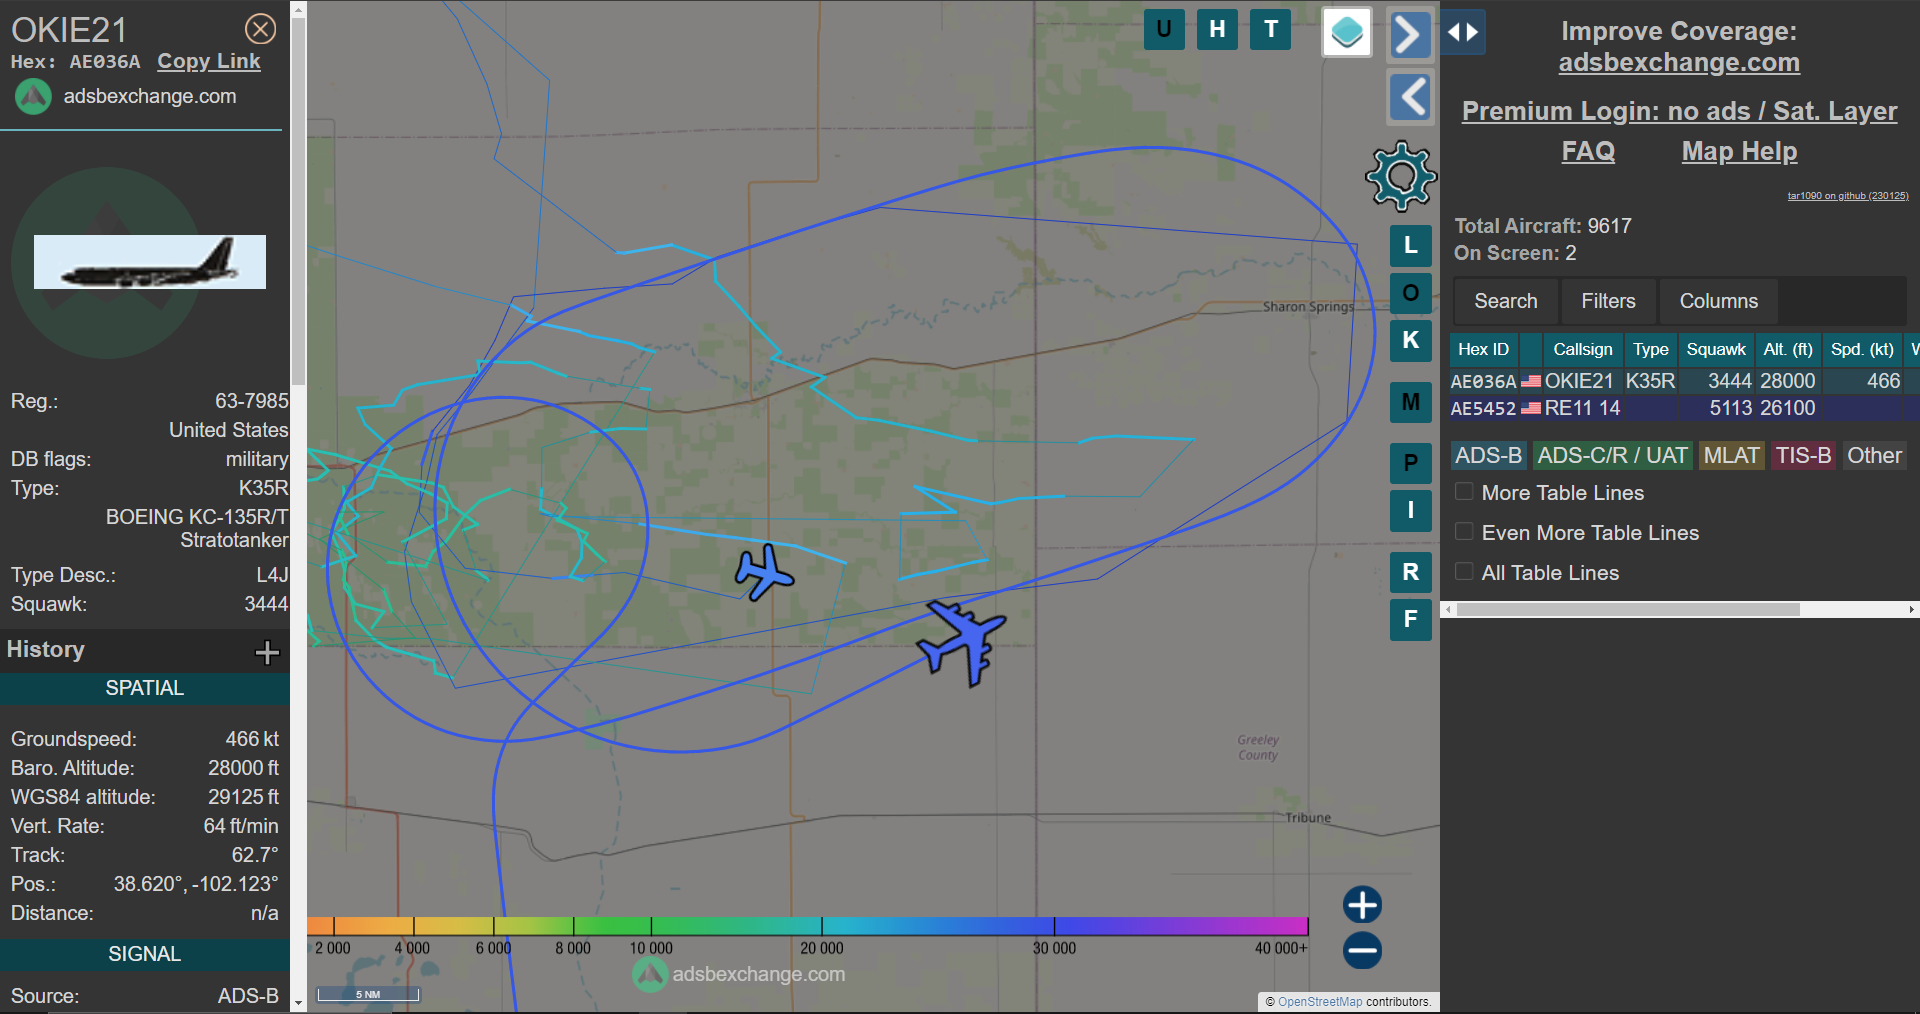The width and height of the screenshot is (1920, 1014).
Task: Open the KC-135 aircraft photo thumbnail
Action: click(x=150, y=262)
